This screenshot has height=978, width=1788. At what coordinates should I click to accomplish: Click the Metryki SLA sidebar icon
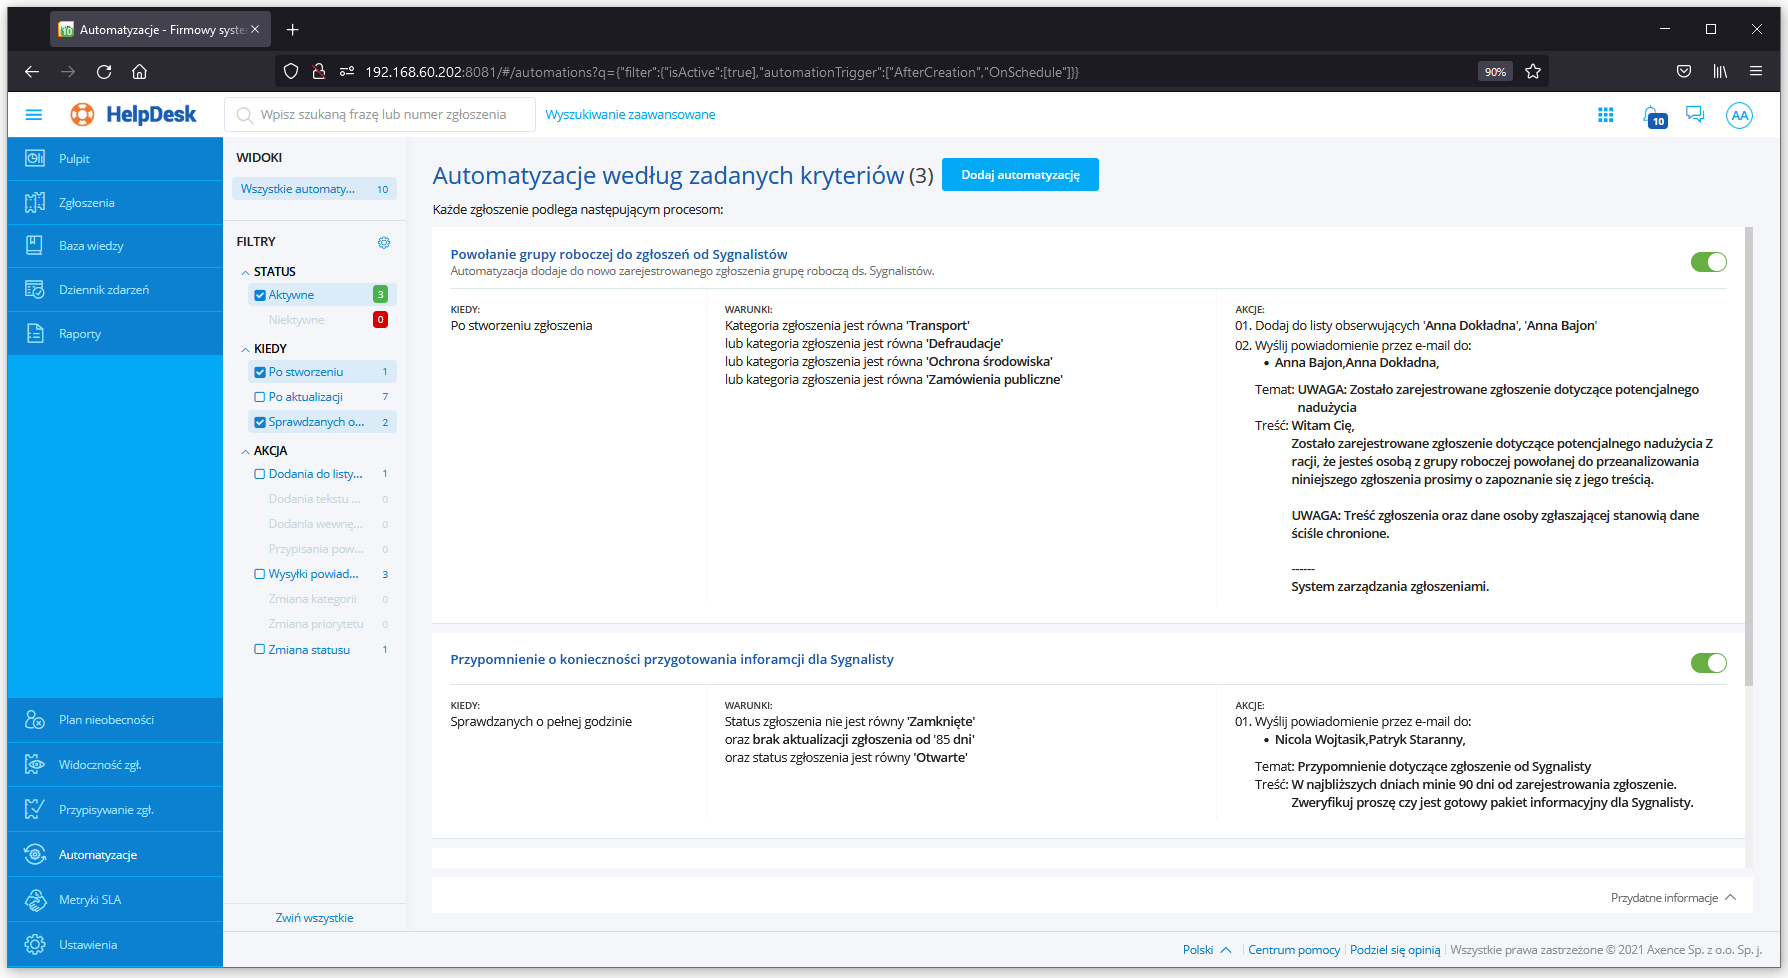point(35,899)
